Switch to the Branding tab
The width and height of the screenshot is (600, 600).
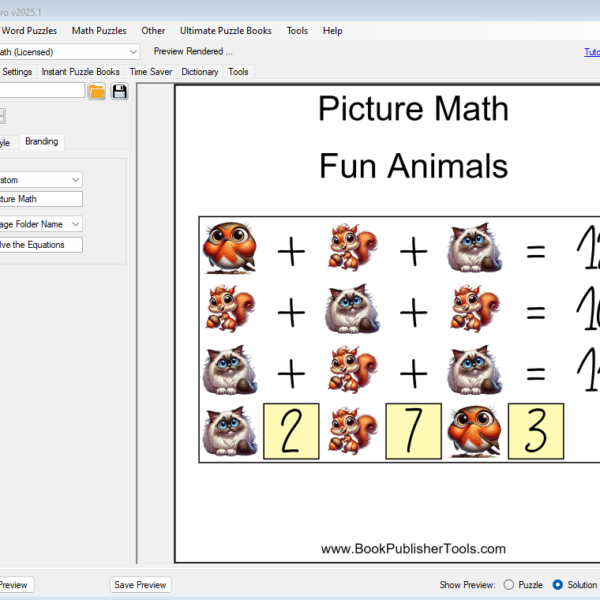41,142
